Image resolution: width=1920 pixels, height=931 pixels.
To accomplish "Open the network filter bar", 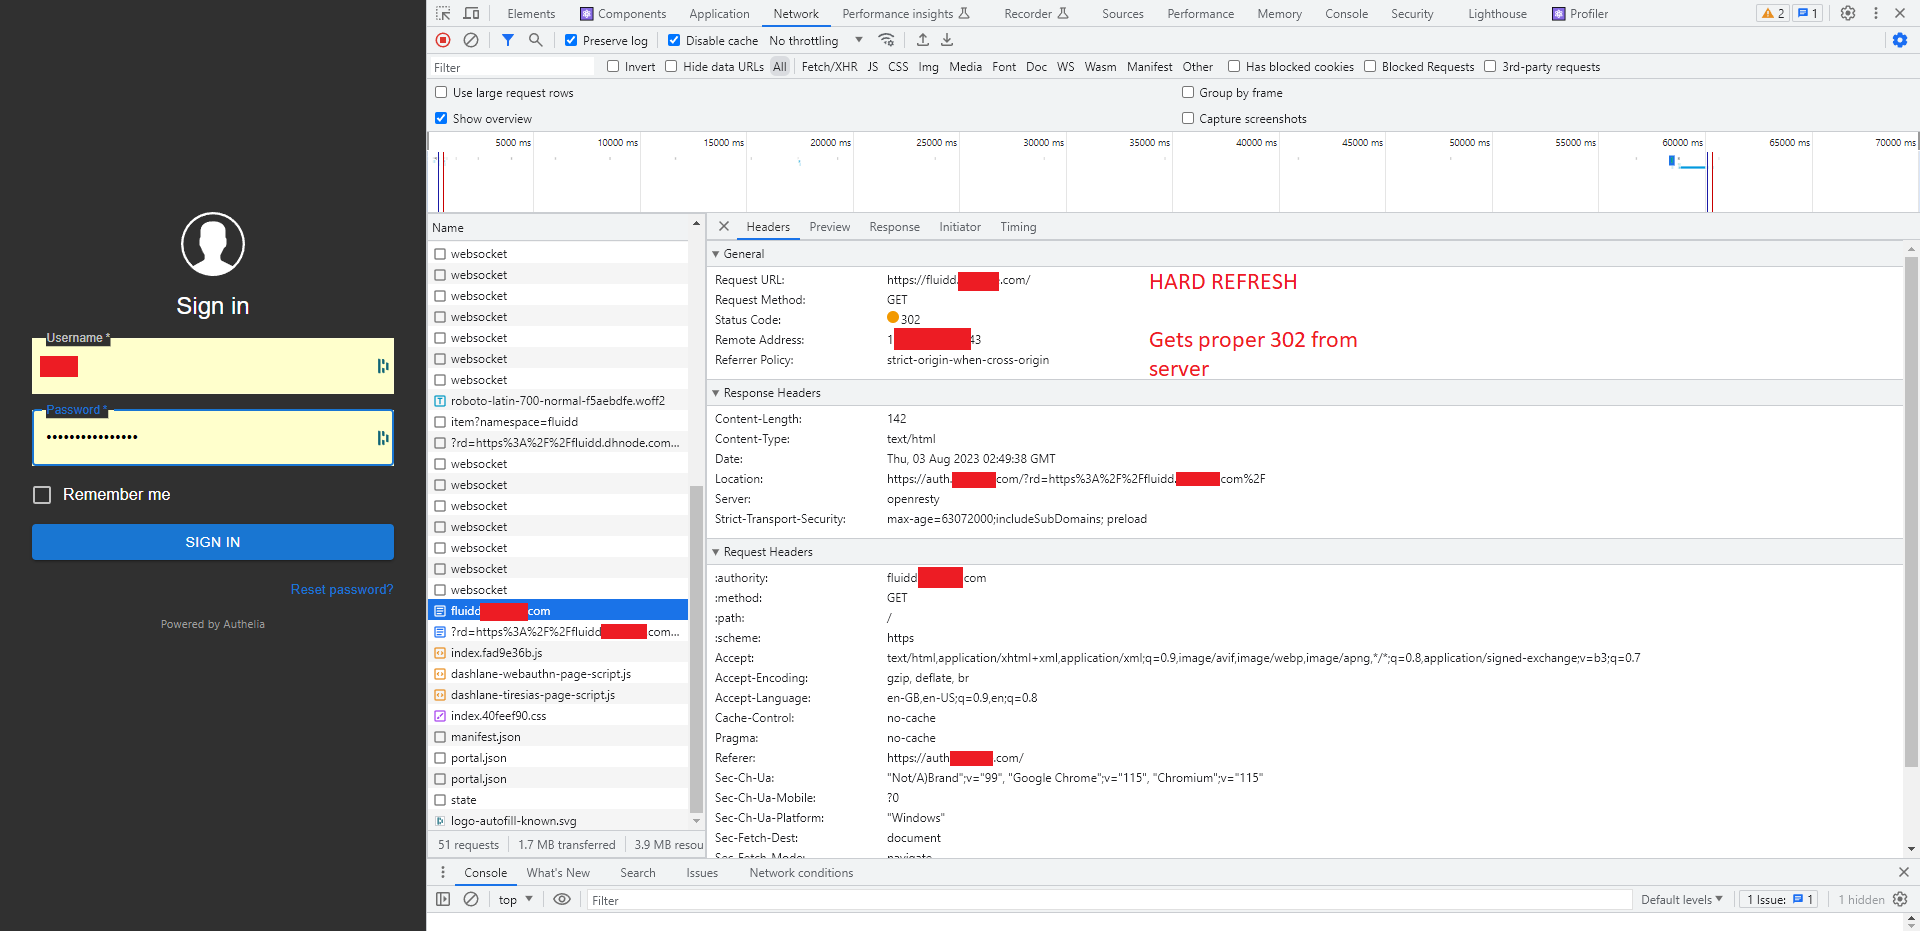I will tap(508, 40).
